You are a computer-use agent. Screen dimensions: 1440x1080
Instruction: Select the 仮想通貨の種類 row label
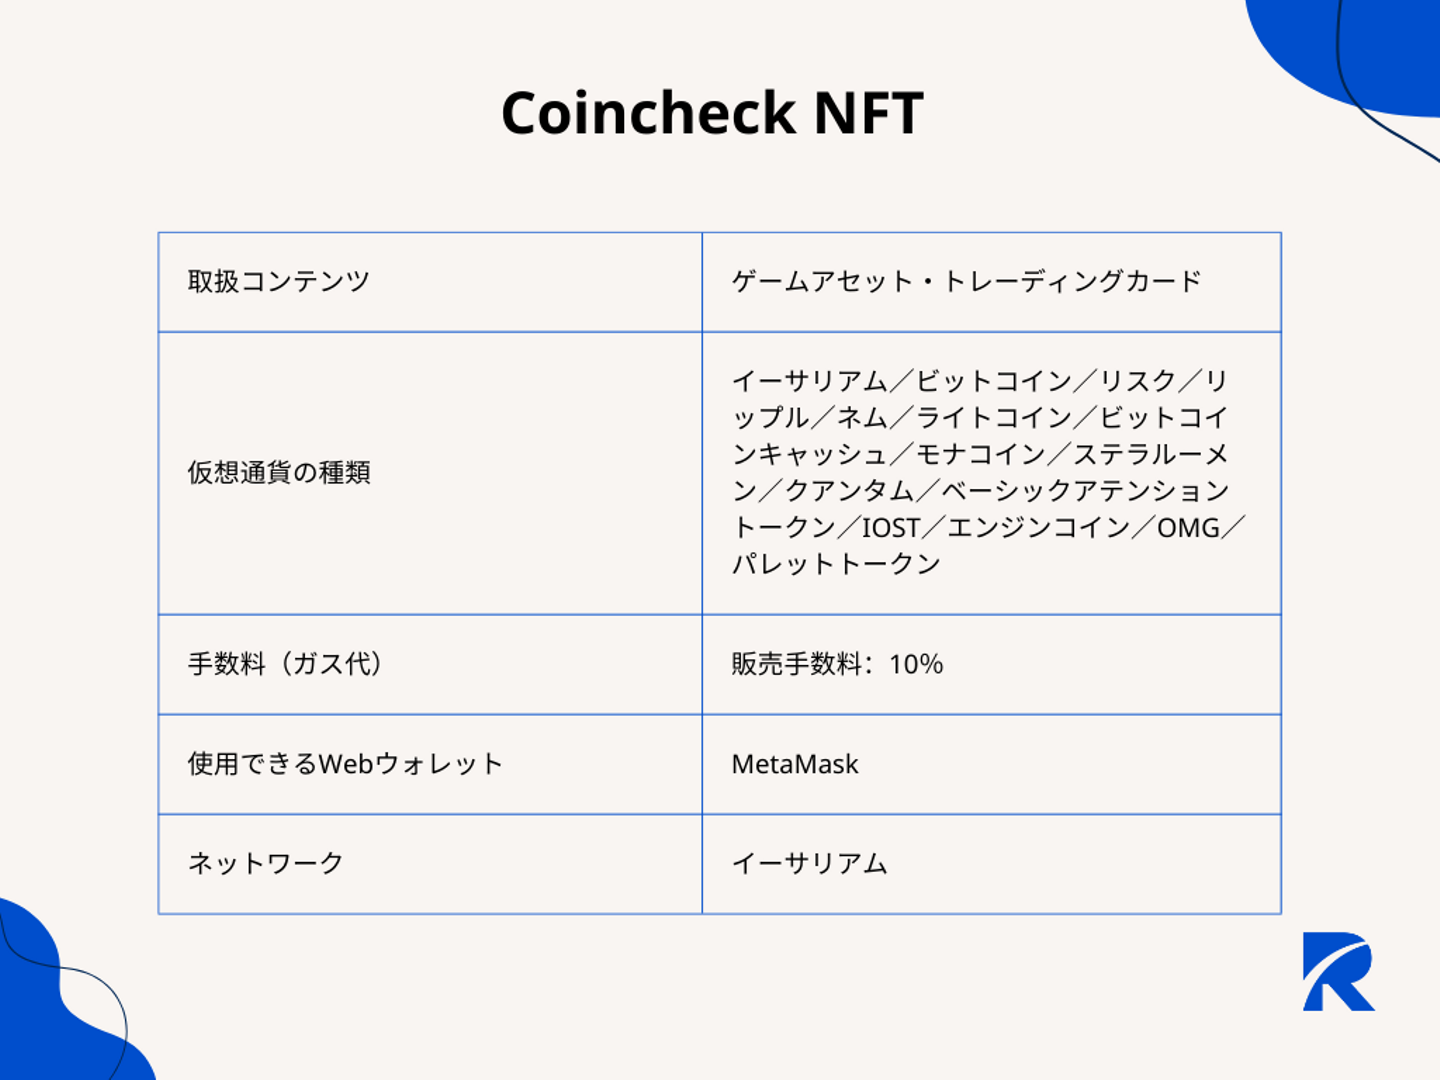(278, 472)
